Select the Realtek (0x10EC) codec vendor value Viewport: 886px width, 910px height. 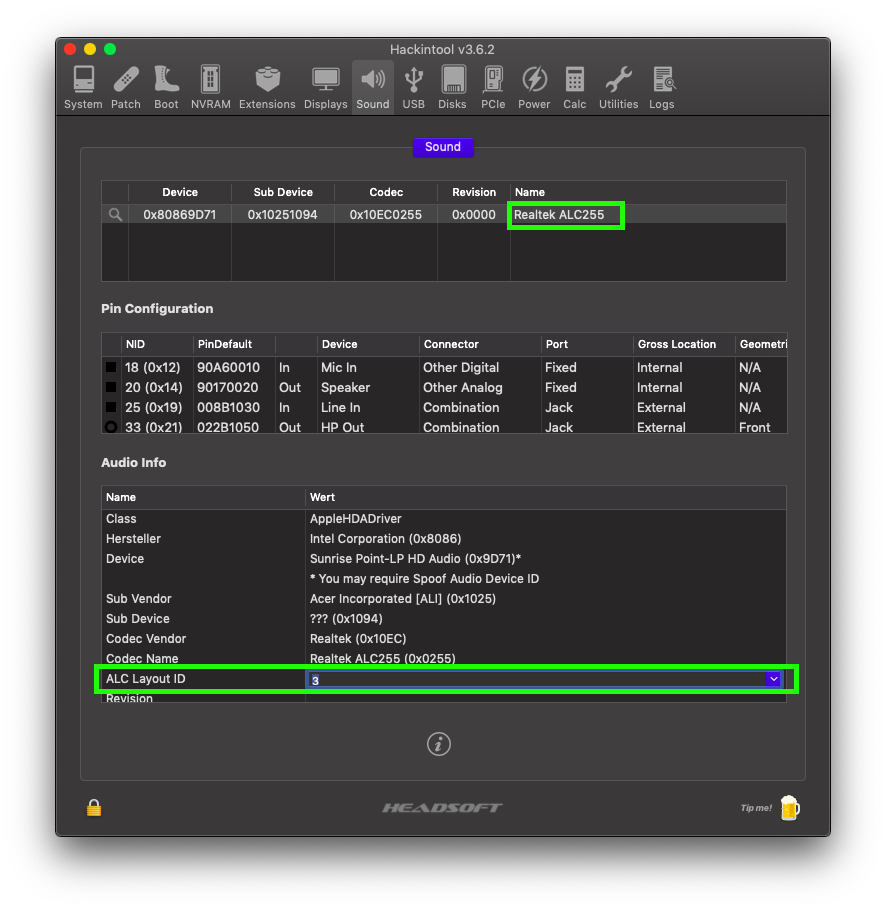coord(358,639)
